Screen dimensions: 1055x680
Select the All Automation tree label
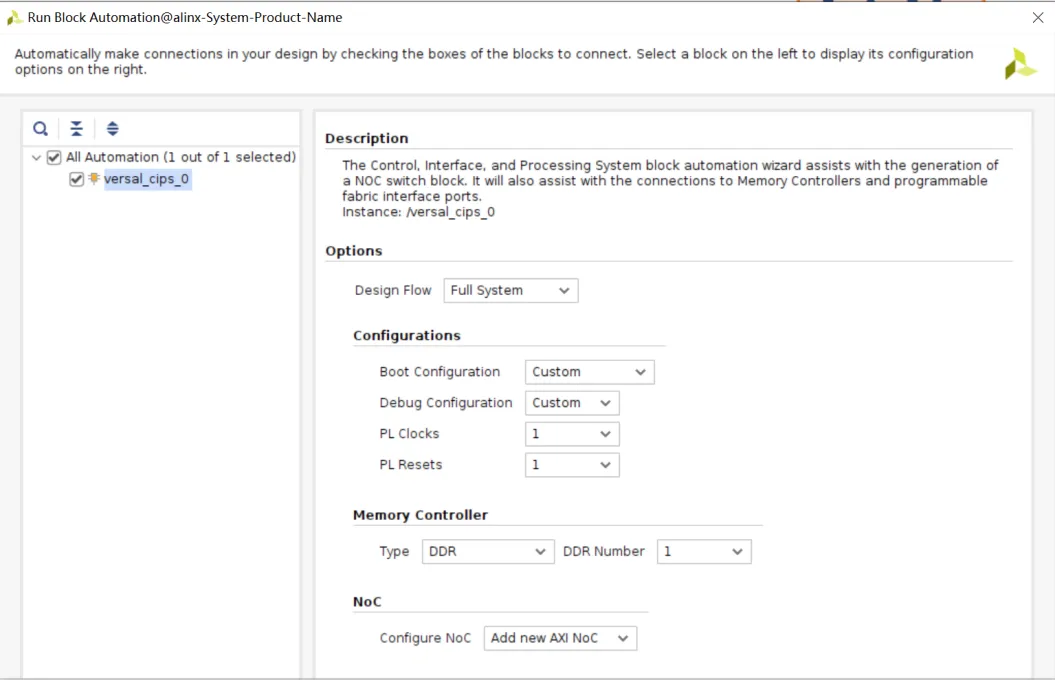coord(180,157)
